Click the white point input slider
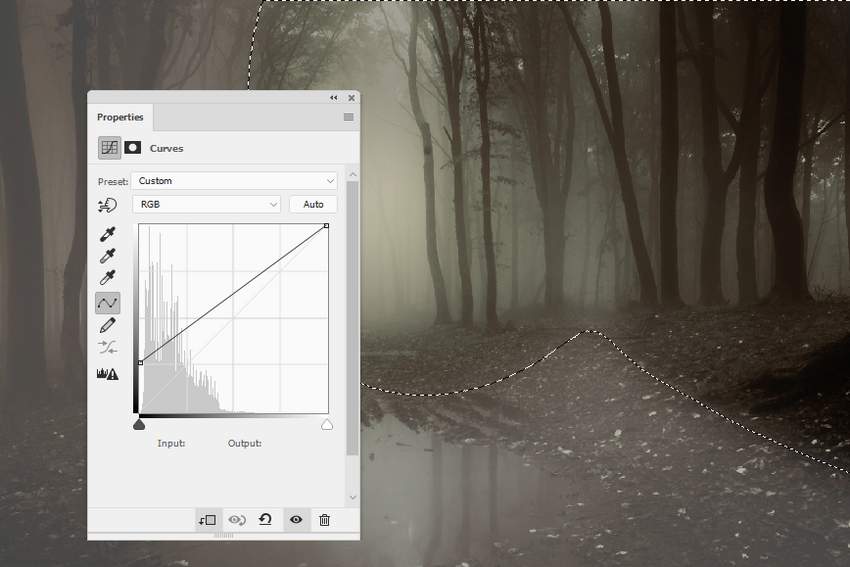 coord(327,424)
